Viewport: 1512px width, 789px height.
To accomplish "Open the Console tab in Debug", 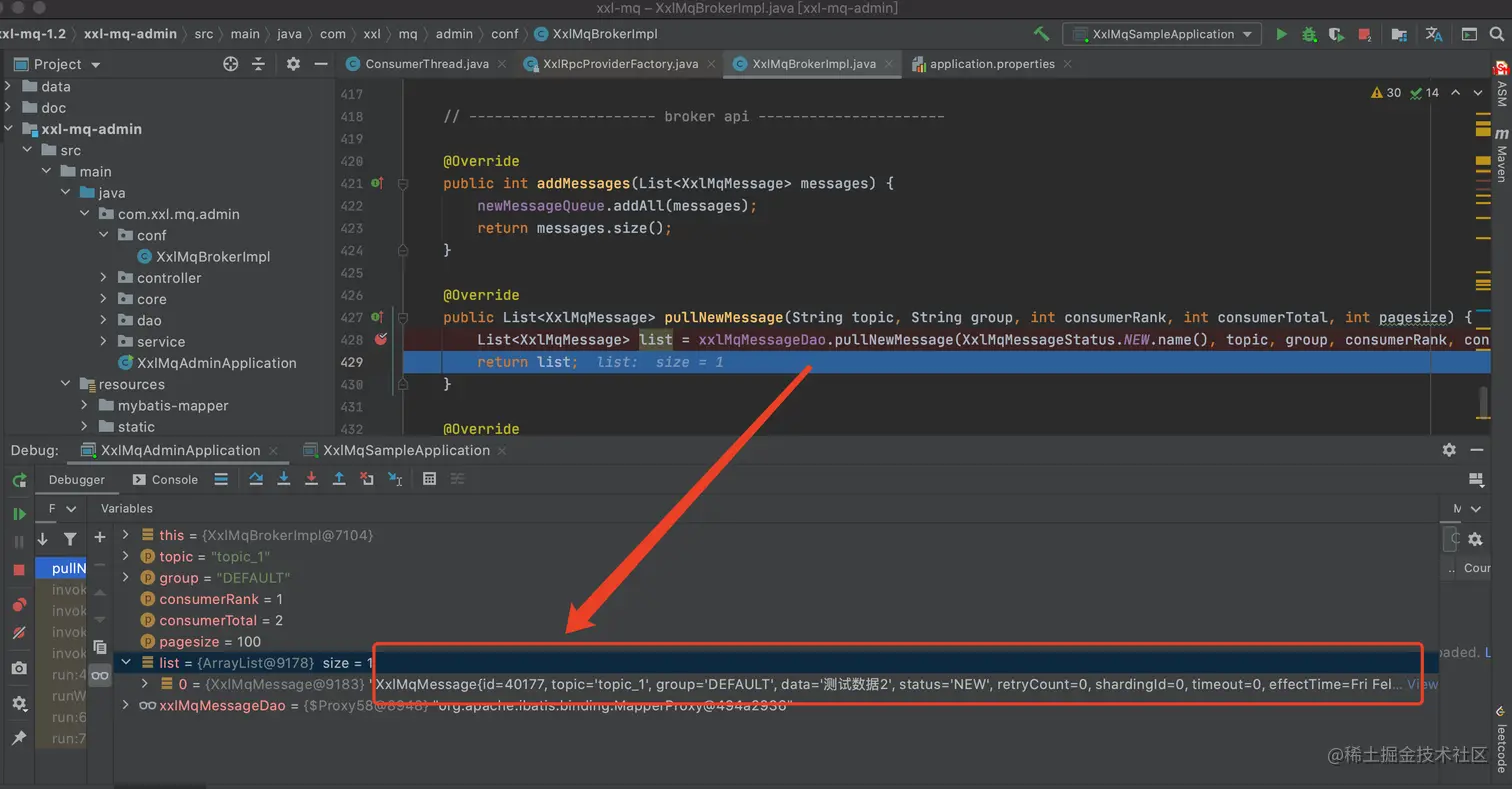I will coord(165,480).
